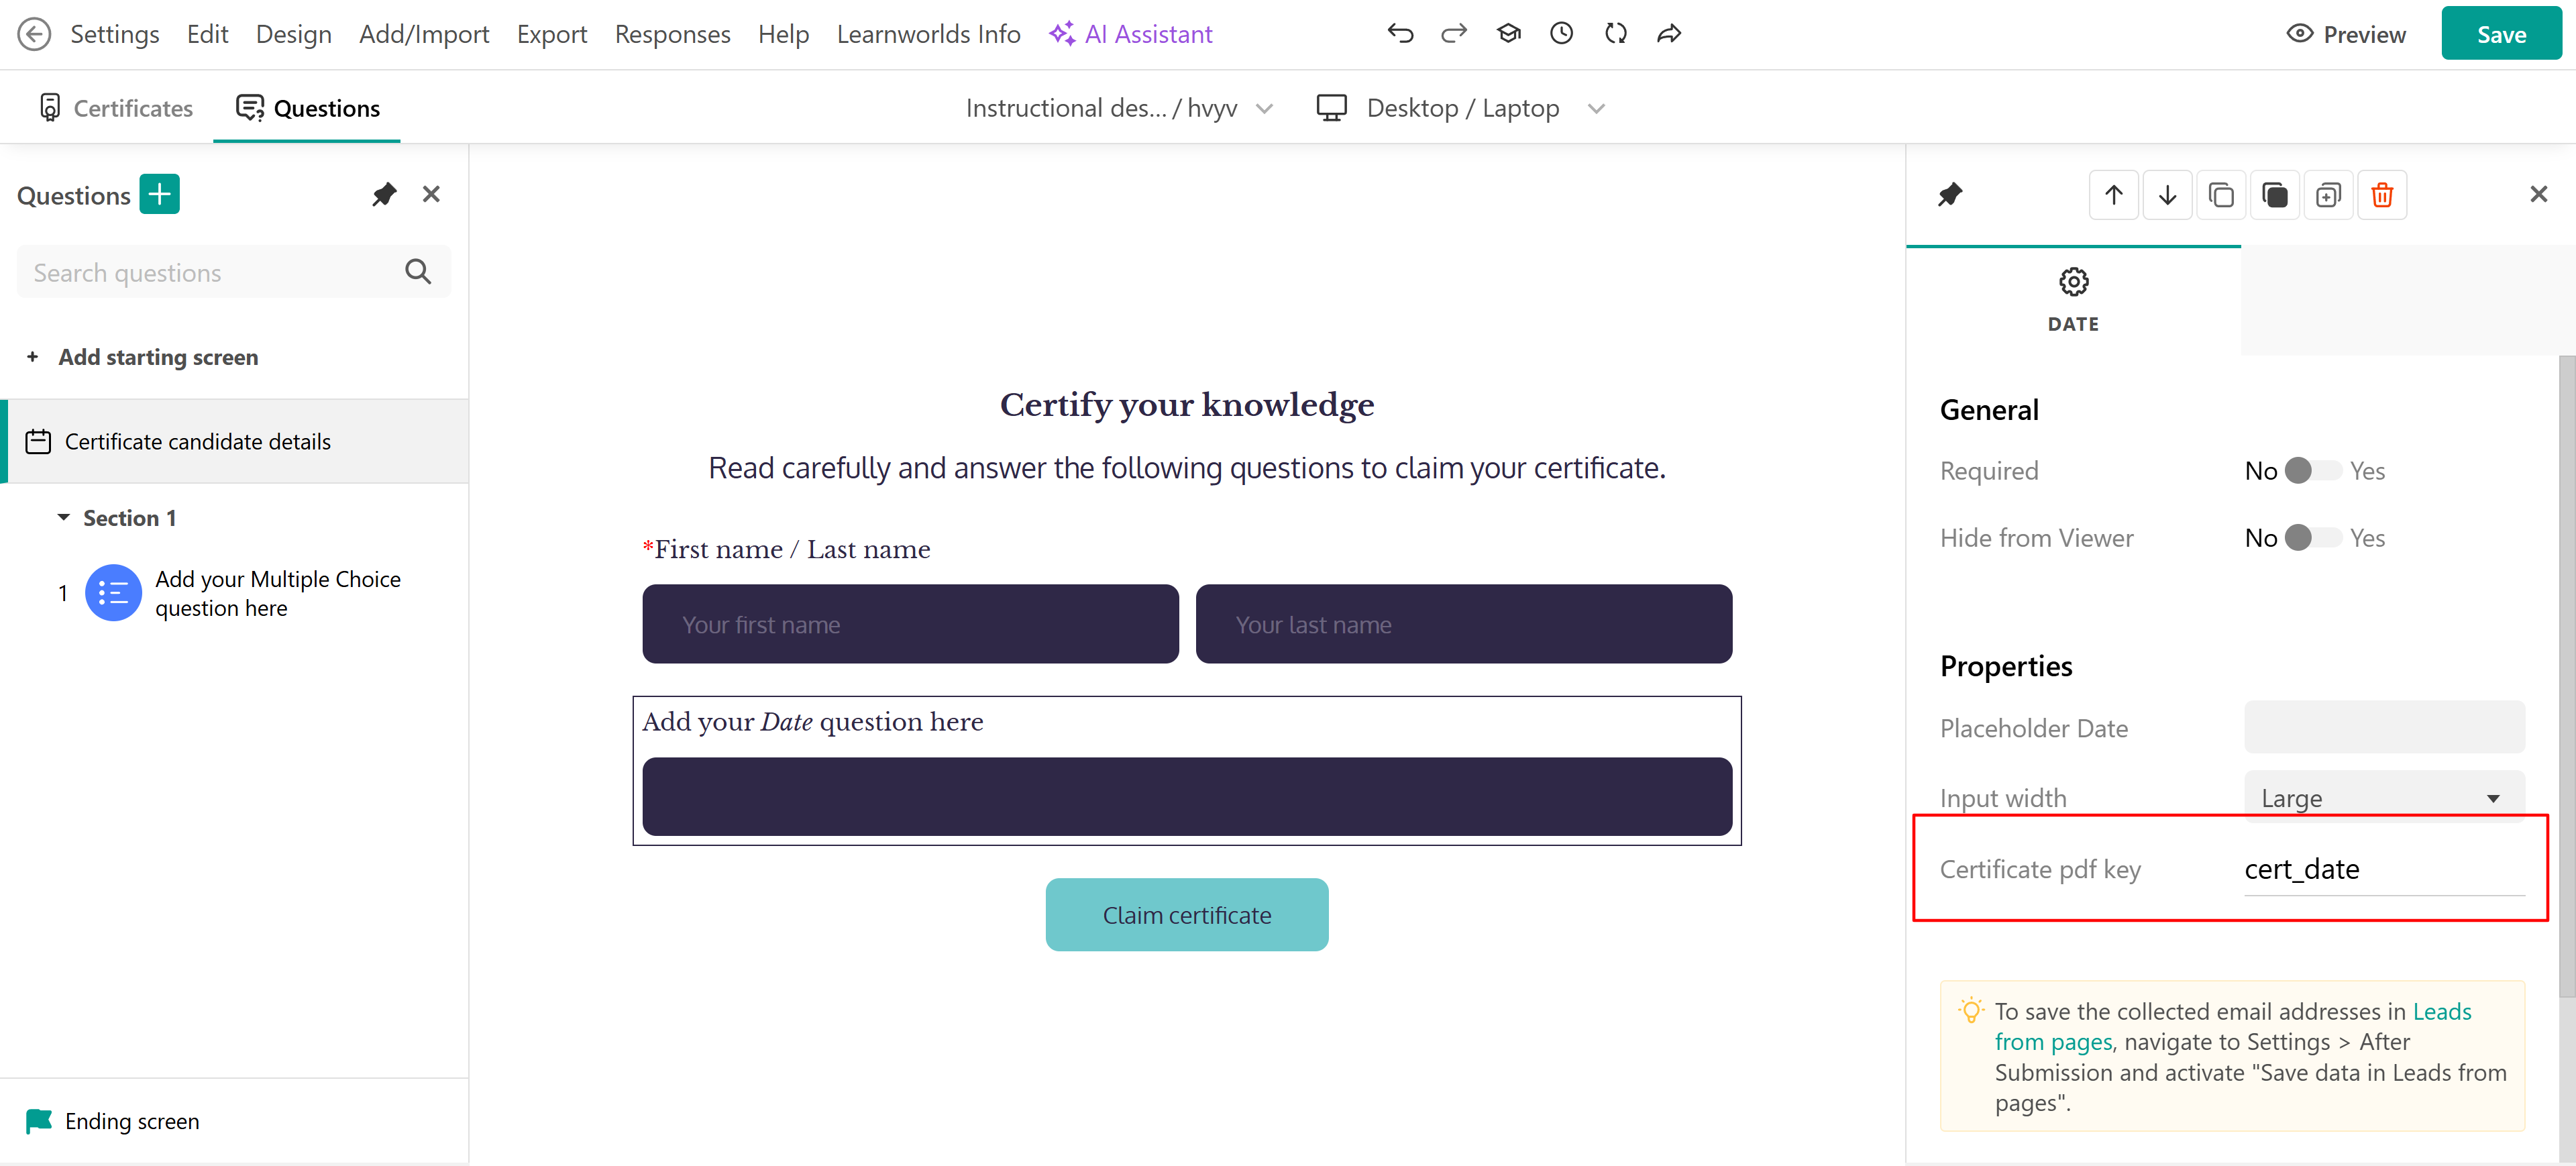This screenshot has height=1166, width=2576.
Task: Toggle the Required switch
Action: tap(2313, 471)
